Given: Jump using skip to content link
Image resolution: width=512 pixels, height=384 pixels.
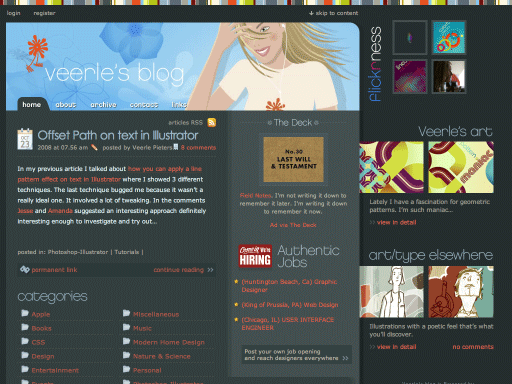Looking at the screenshot, I should (334, 13).
